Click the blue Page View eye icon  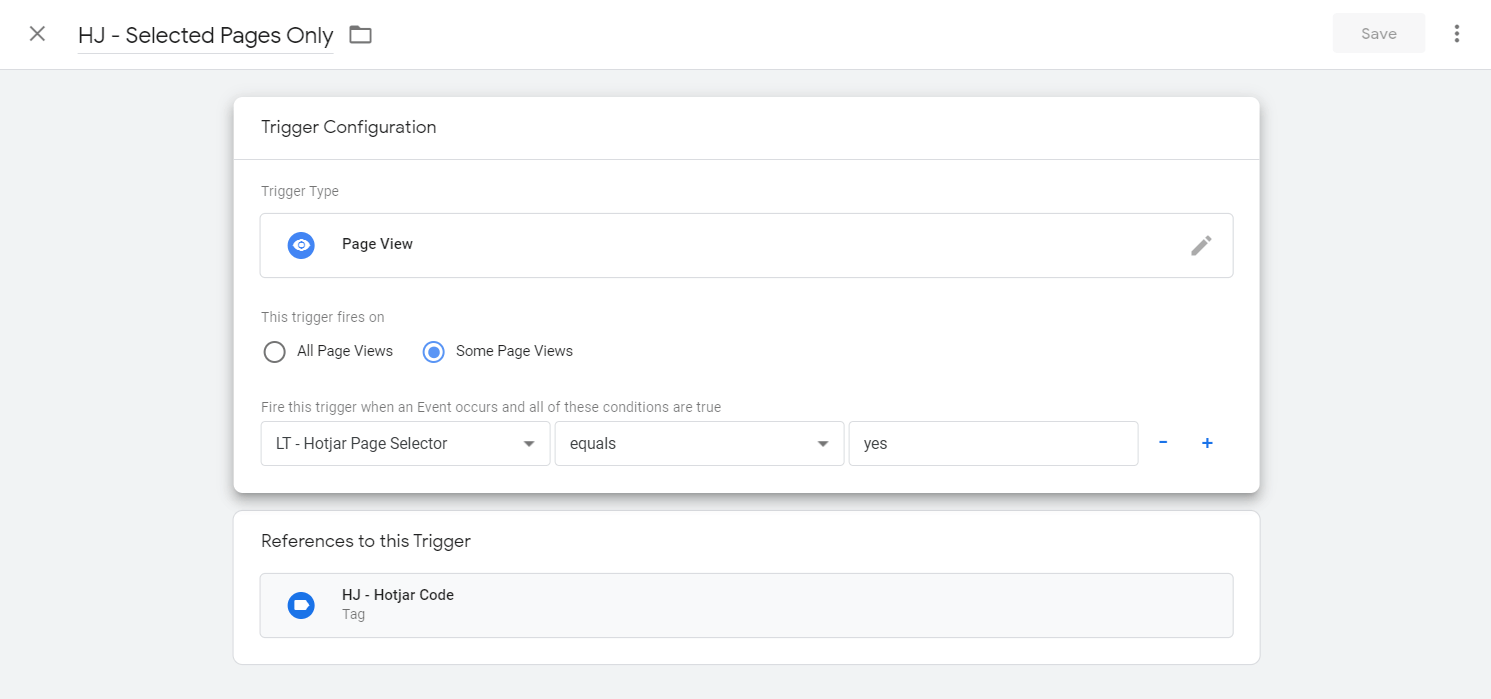301,245
